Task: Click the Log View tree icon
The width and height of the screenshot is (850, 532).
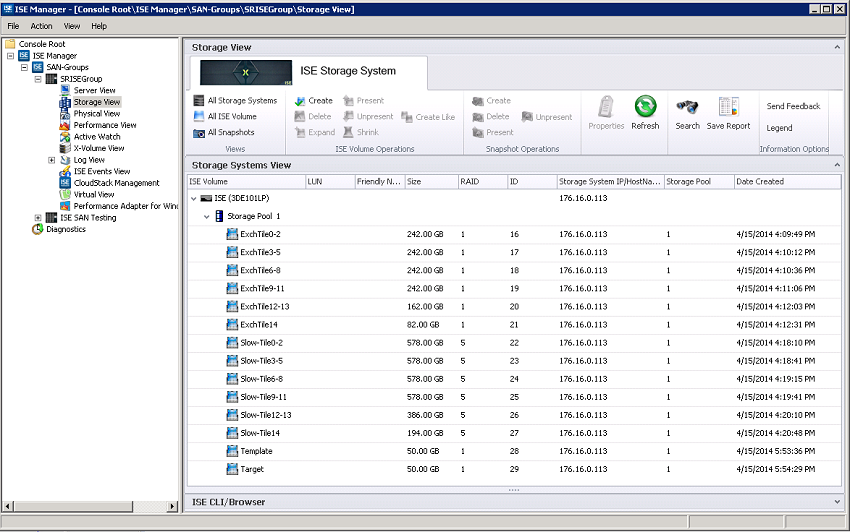Action: click(x=65, y=160)
